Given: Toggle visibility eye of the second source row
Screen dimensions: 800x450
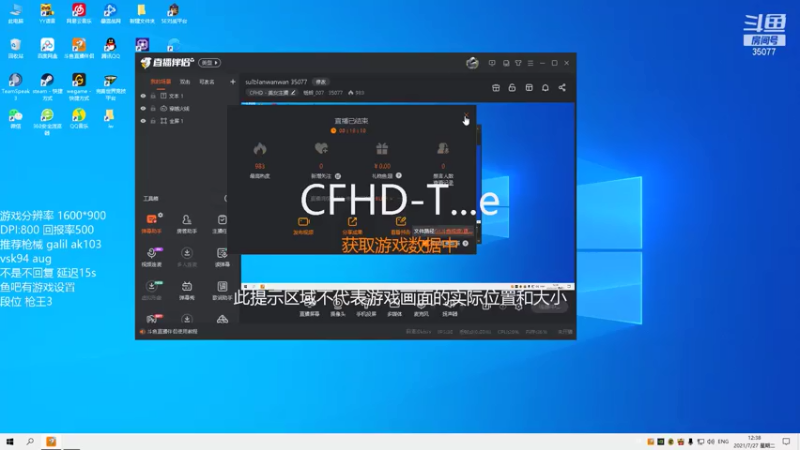Looking at the screenshot, I should (x=143, y=109).
